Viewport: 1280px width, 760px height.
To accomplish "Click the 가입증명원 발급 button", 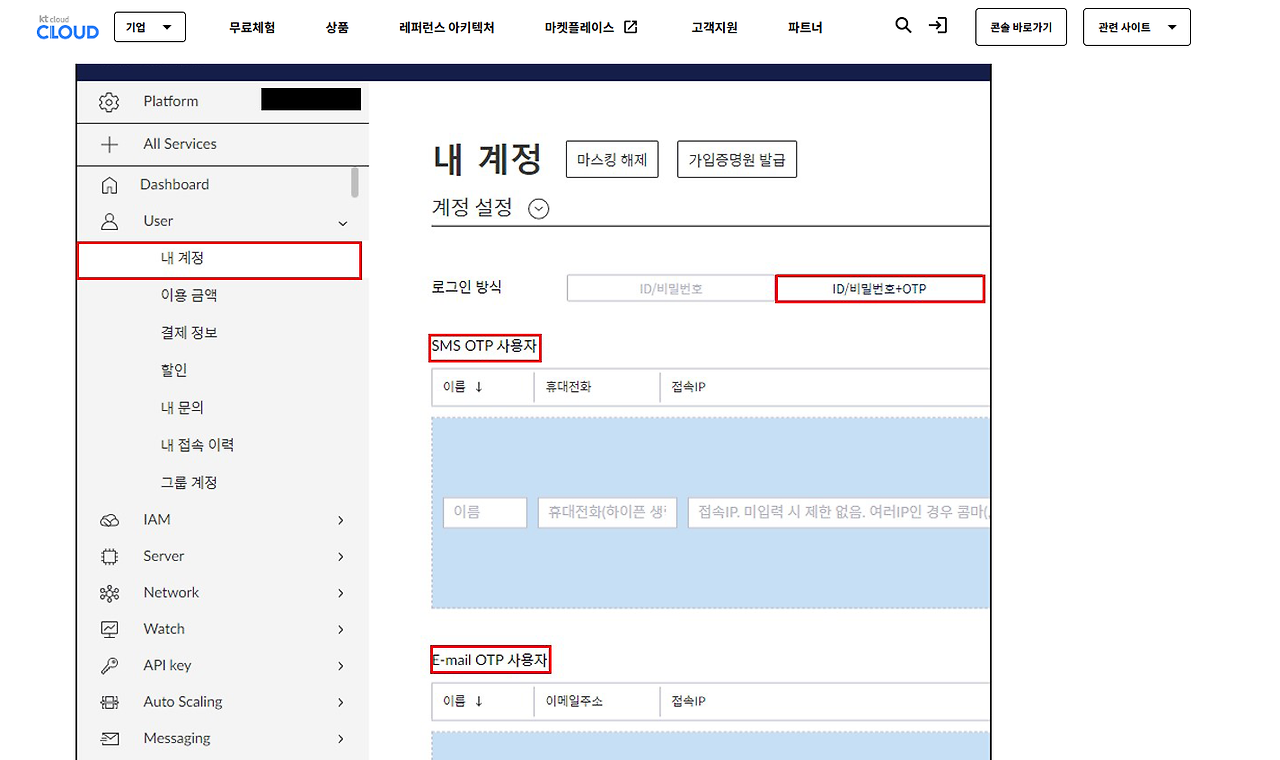I will tap(737, 159).
